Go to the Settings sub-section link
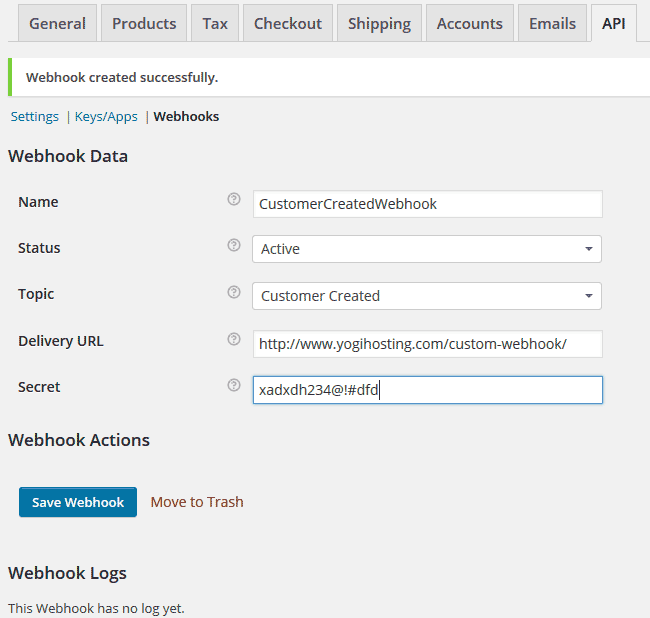This screenshot has width=650, height=618. tap(35, 117)
